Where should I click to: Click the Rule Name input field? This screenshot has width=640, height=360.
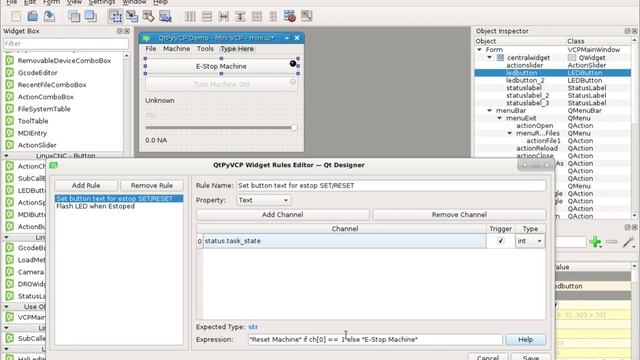[391, 185]
